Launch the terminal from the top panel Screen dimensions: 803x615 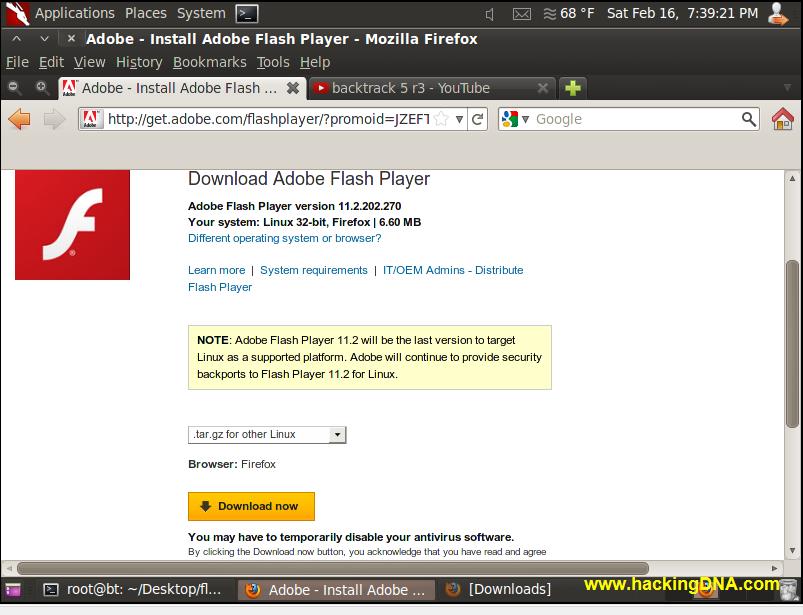(247, 13)
